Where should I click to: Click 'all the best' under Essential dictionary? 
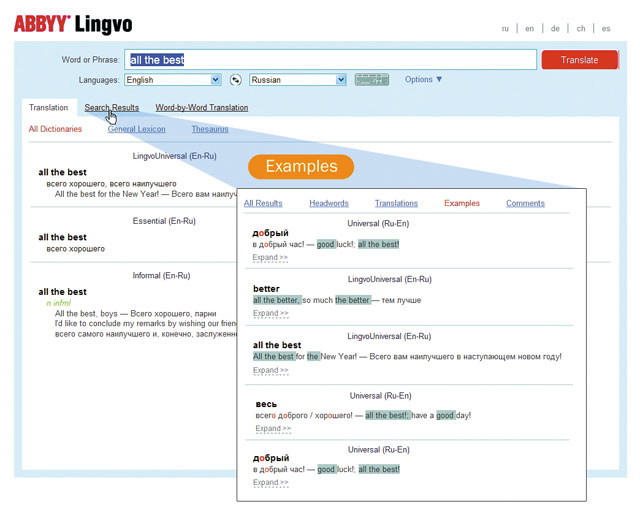coord(62,237)
